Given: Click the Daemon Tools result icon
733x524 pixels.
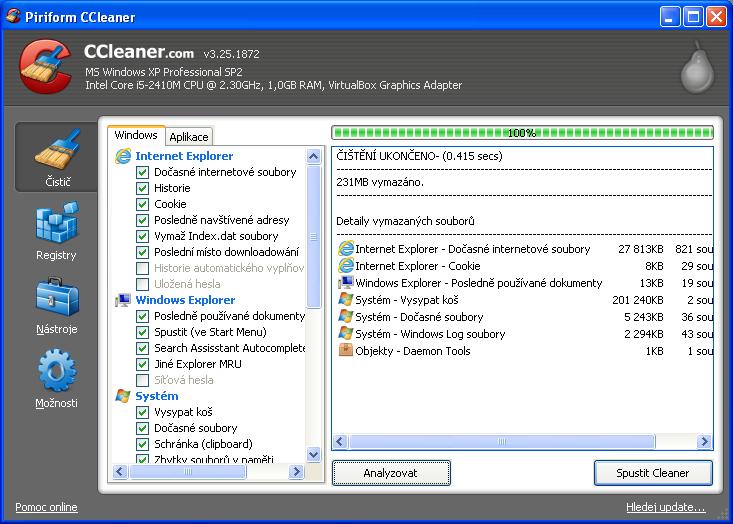Looking at the screenshot, I should (346, 351).
